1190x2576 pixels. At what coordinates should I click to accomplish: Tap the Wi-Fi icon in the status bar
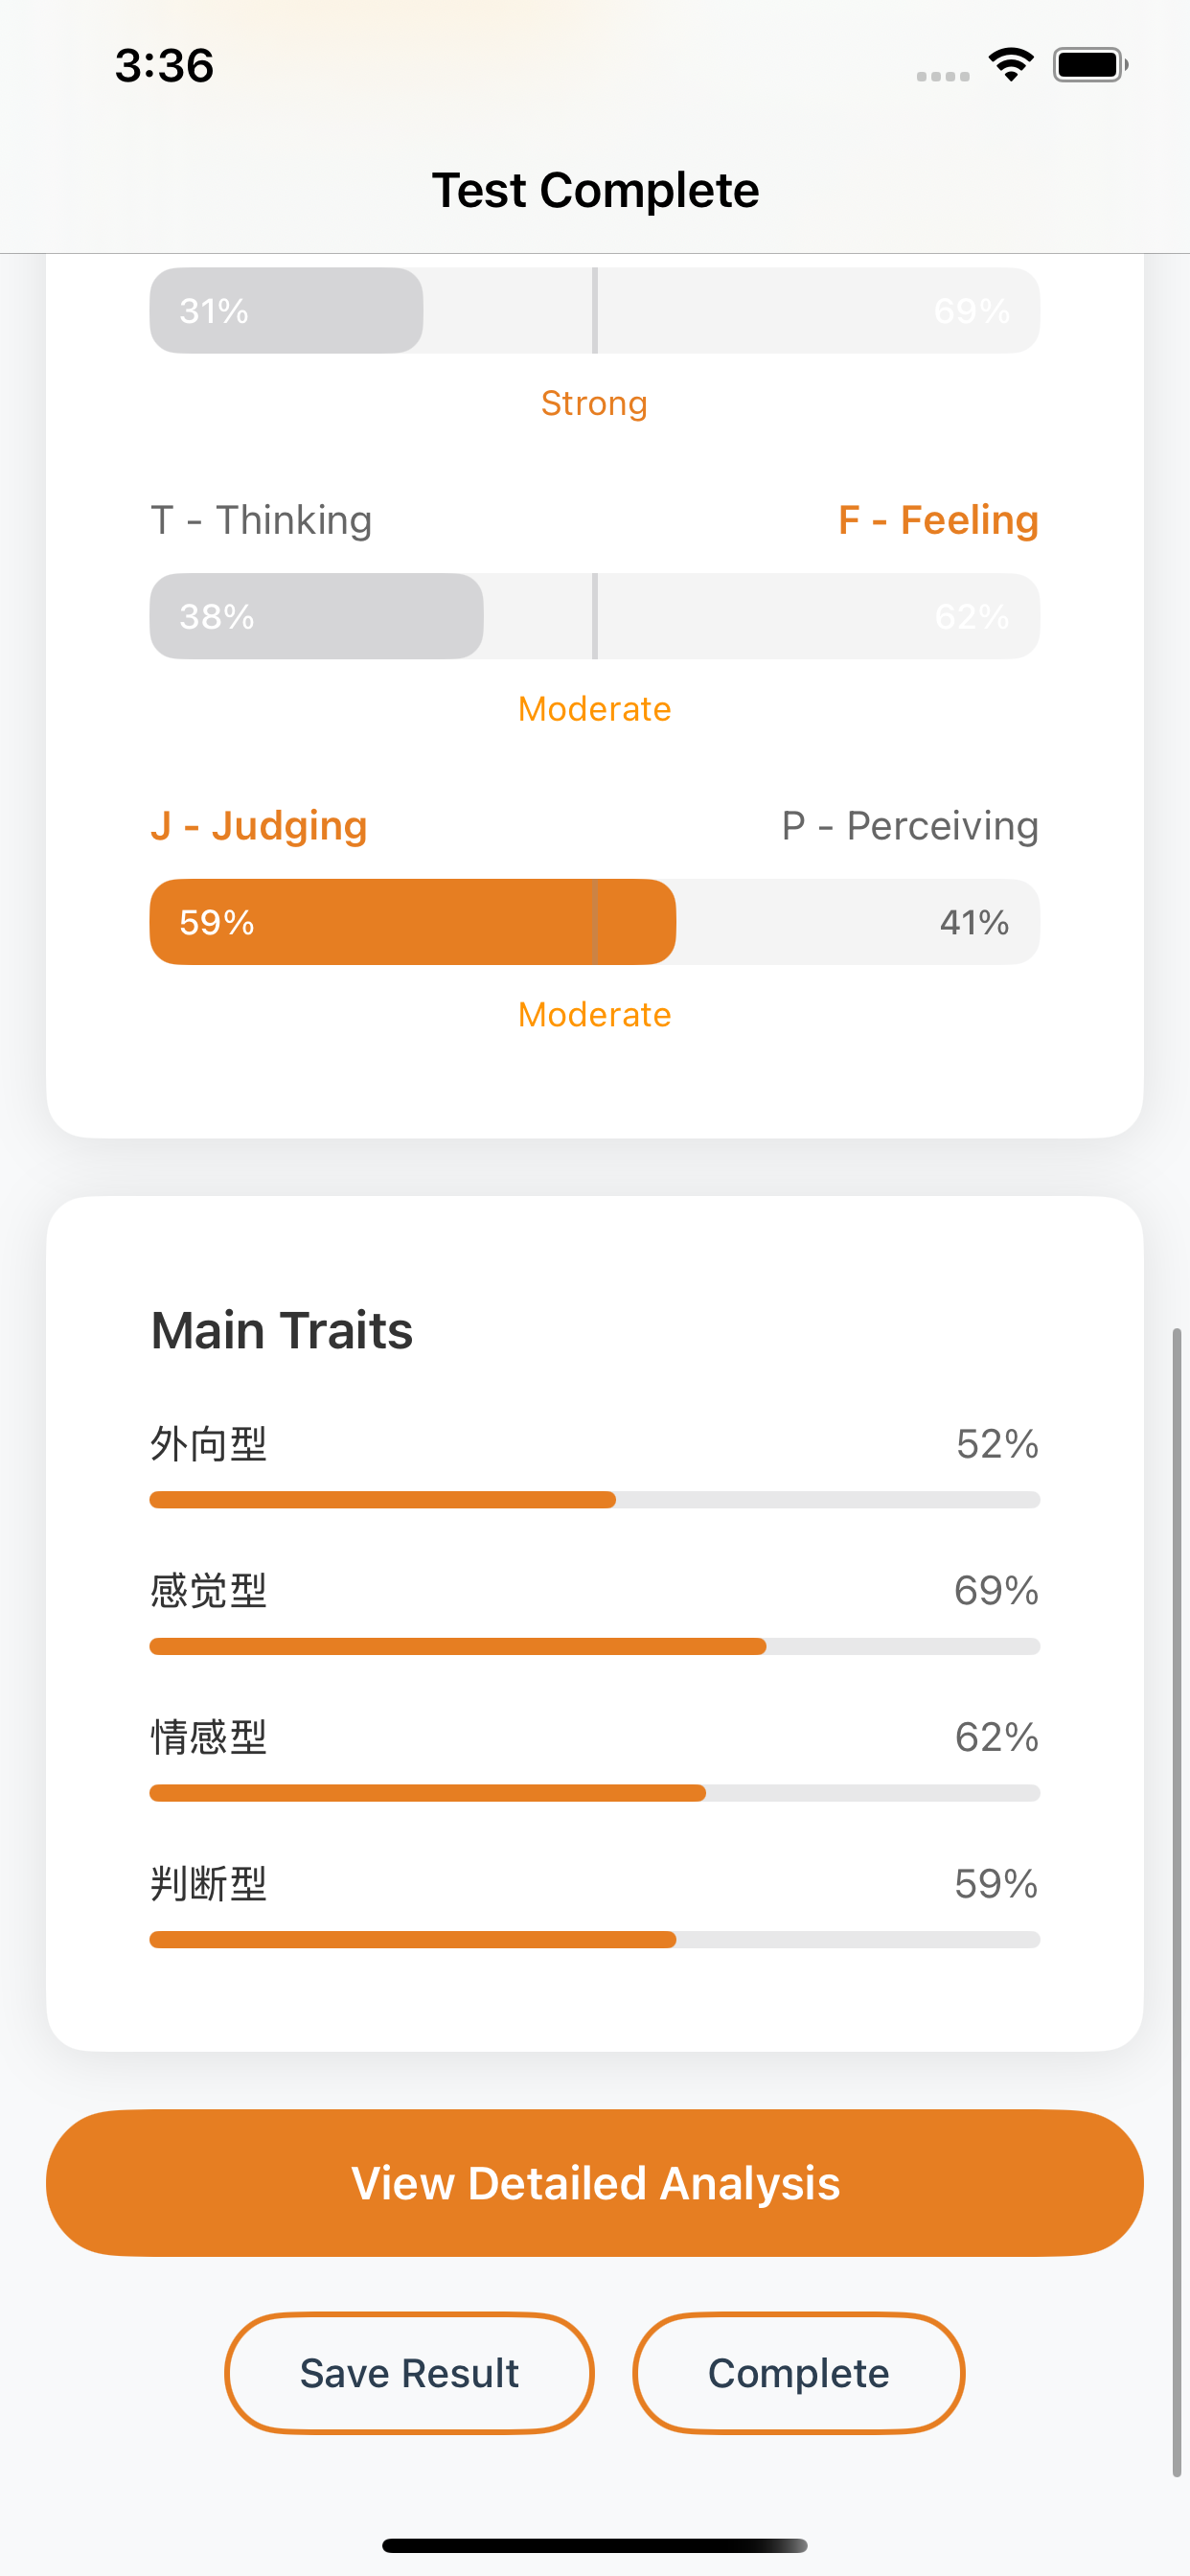tap(1011, 64)
